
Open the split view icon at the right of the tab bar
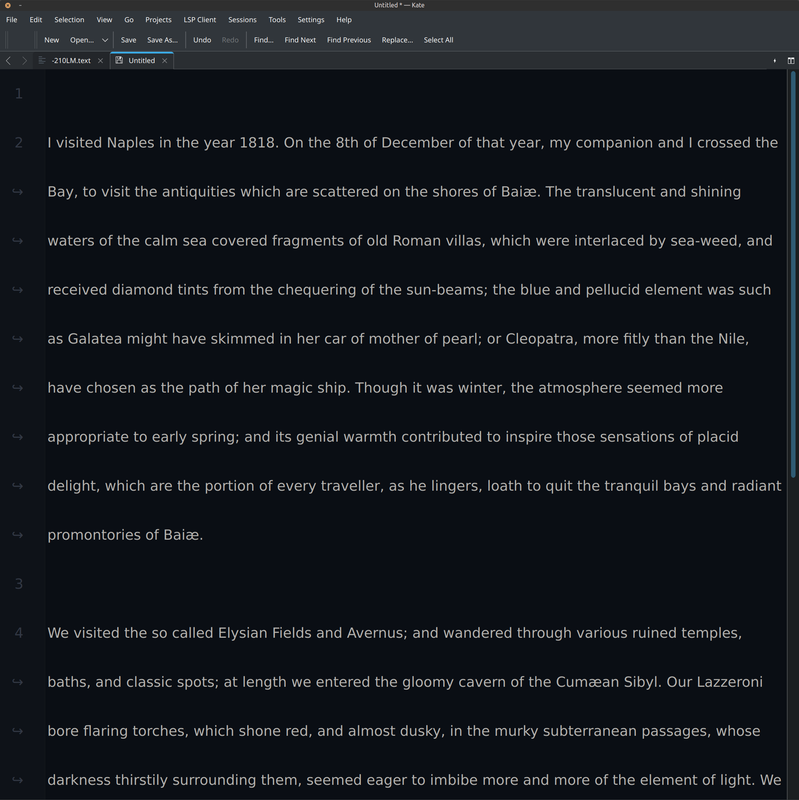[x=791, y=61]
